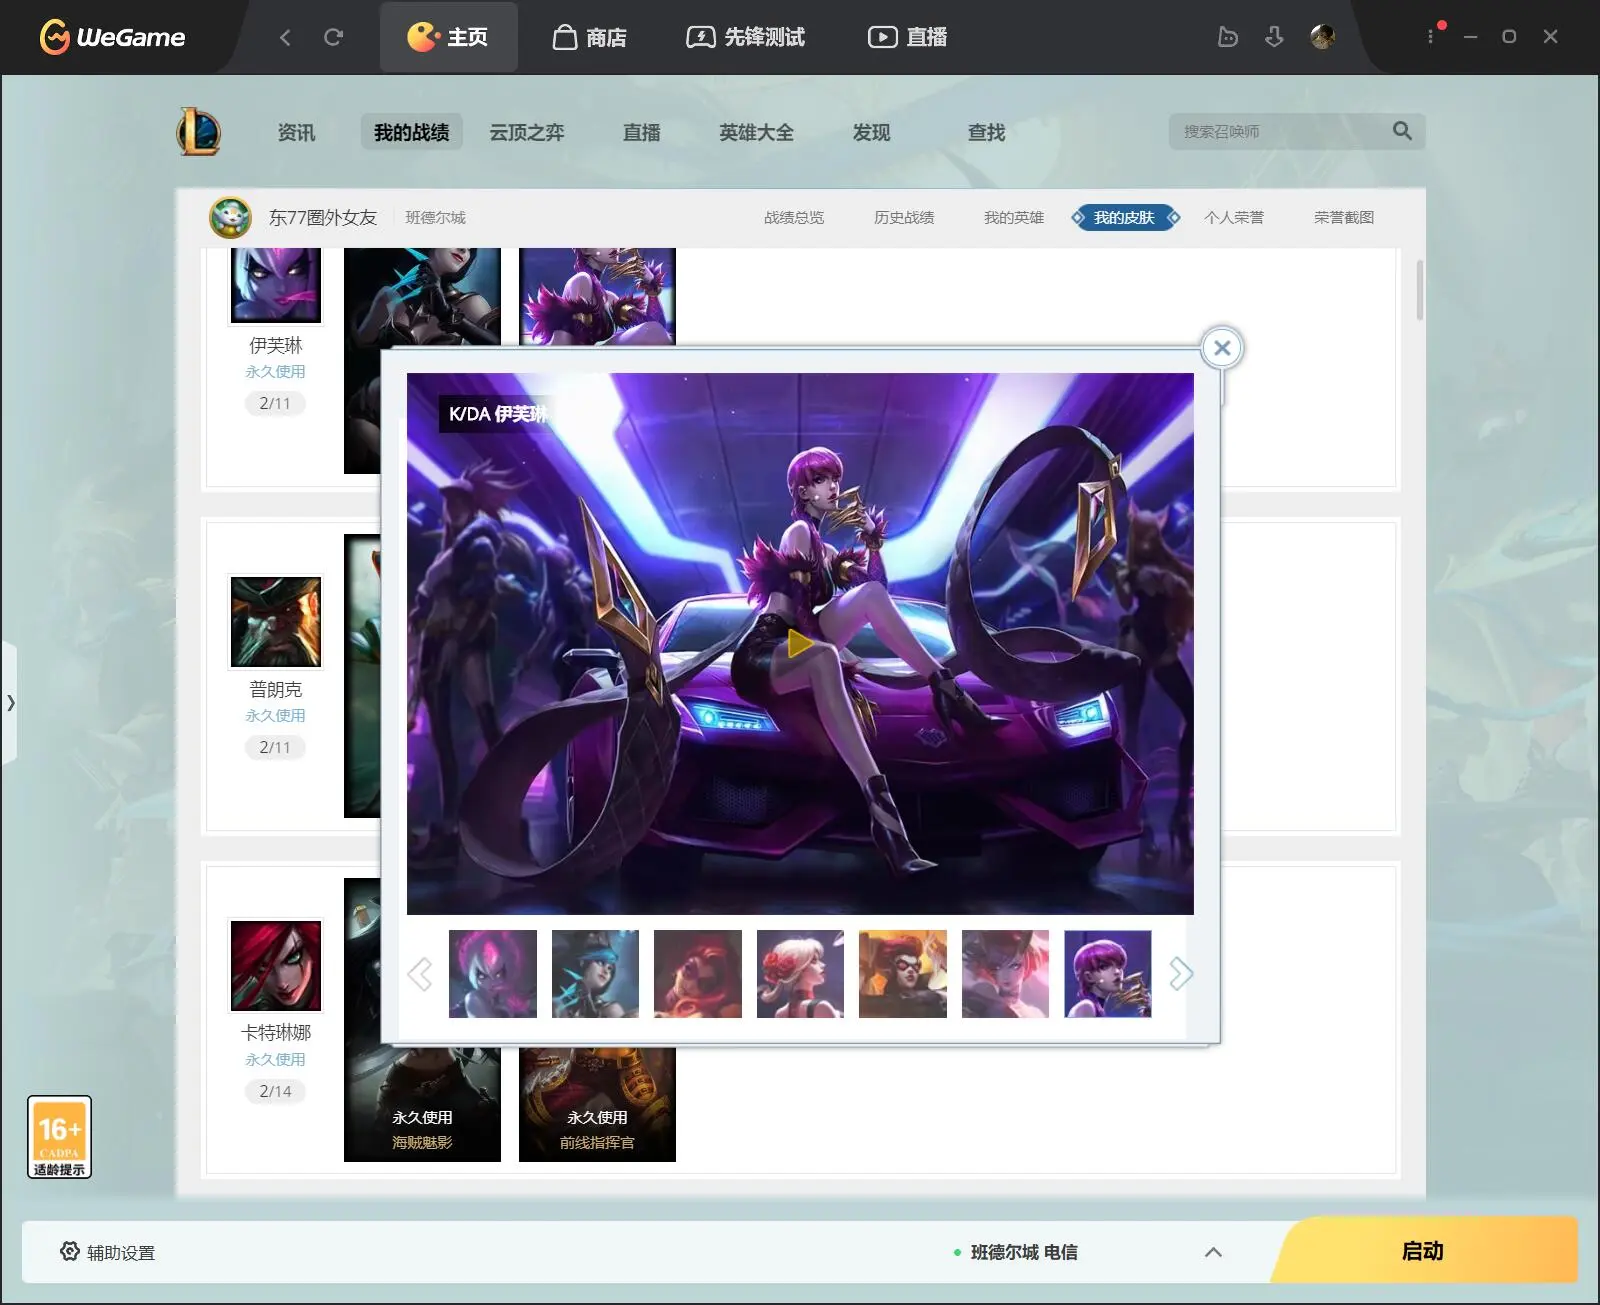Viewport: 1600px width, 1305px height.
Task: Click the search magnifier icon
Action: tap(1402, 131)
